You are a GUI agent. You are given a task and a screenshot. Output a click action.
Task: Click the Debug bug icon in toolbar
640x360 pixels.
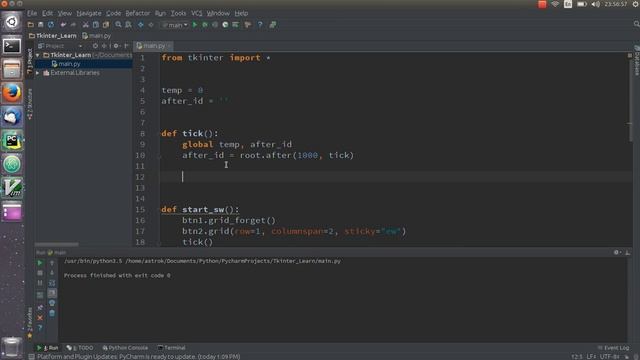(x=205, y=25)
